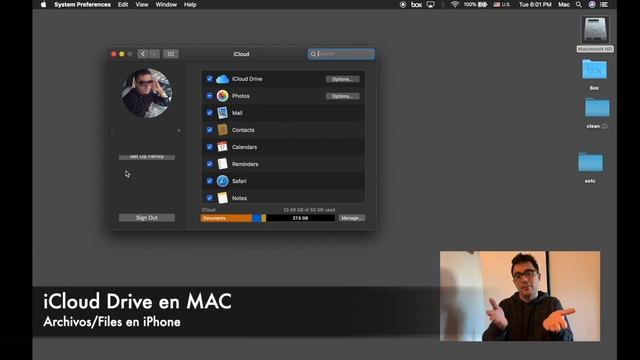Uncheck the iCloud Drive checkbox
640x360 pixels.
coord(209,79)
